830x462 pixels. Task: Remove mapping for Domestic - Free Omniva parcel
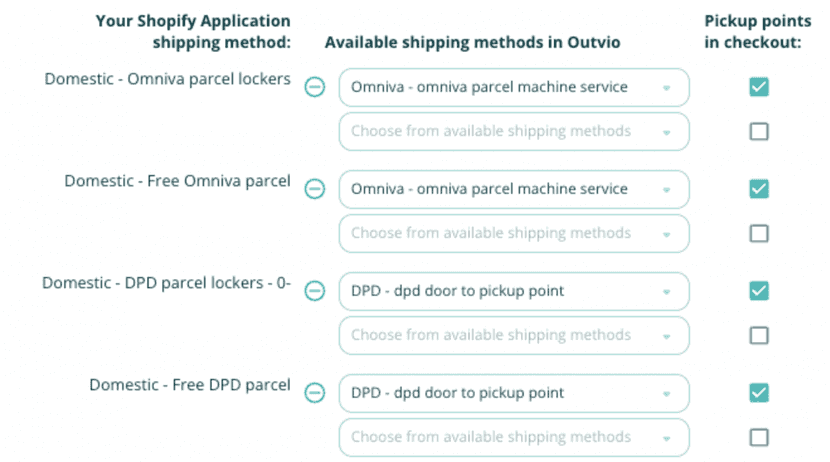(x=315, y=189)
